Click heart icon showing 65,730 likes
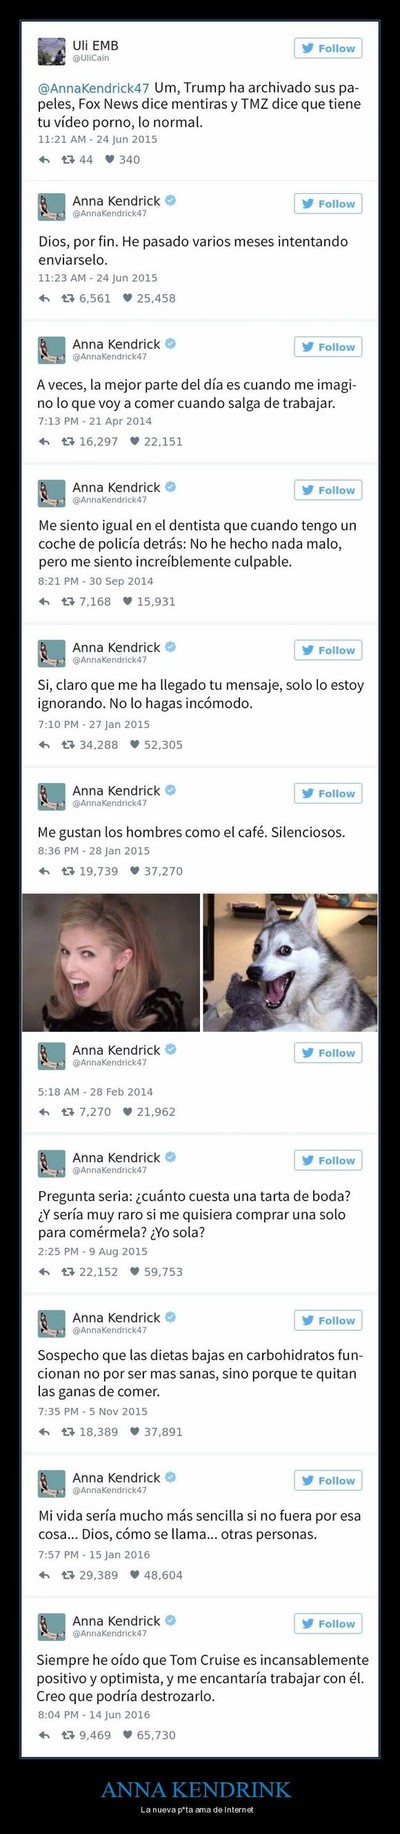Viewport: 400px width, 1834px height. pos(128,1734)
